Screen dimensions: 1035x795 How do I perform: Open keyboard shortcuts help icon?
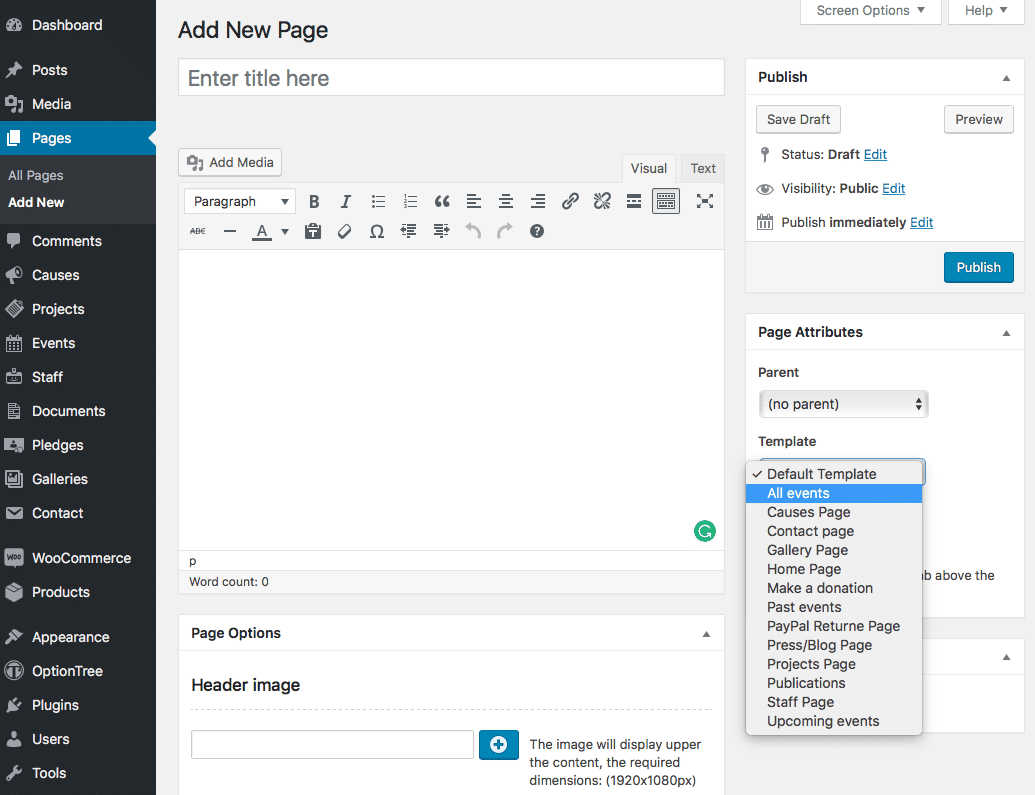click(537, 231)
